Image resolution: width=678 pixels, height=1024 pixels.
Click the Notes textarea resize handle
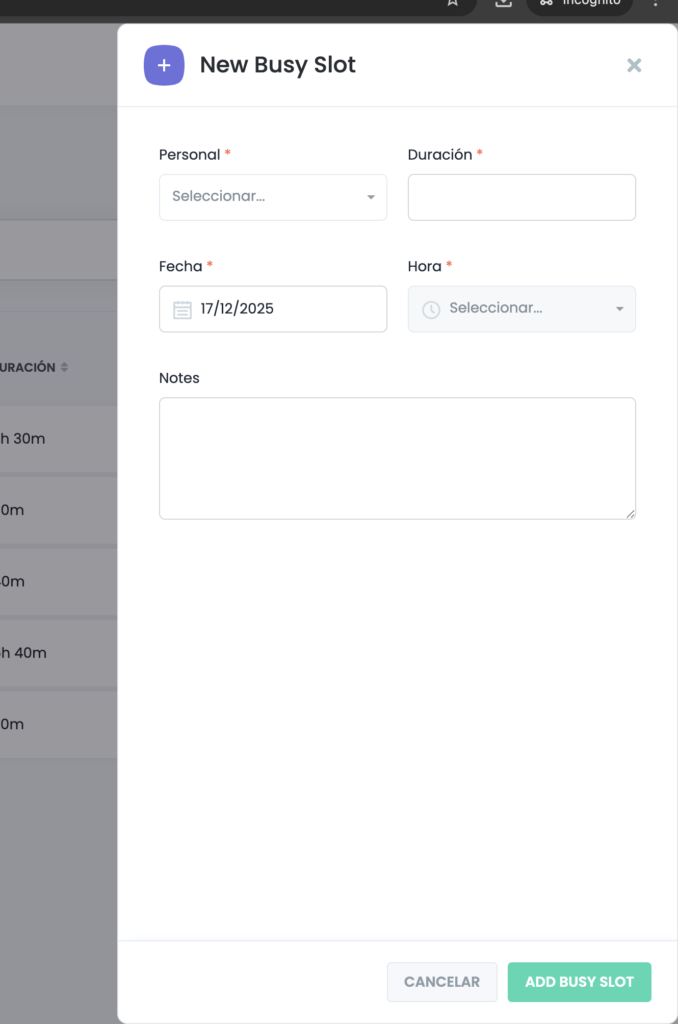(630, 514)
